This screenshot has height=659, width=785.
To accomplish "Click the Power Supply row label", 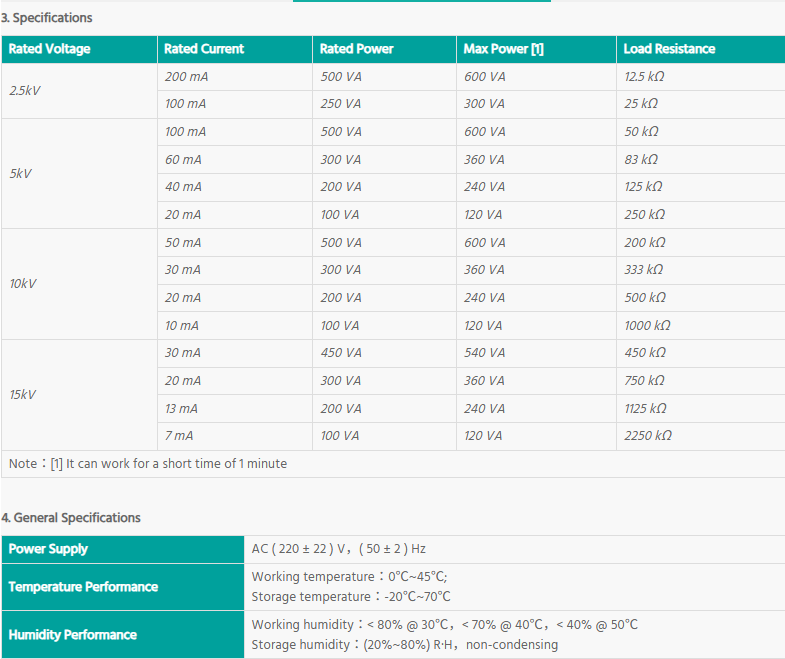I will (48, 549).
